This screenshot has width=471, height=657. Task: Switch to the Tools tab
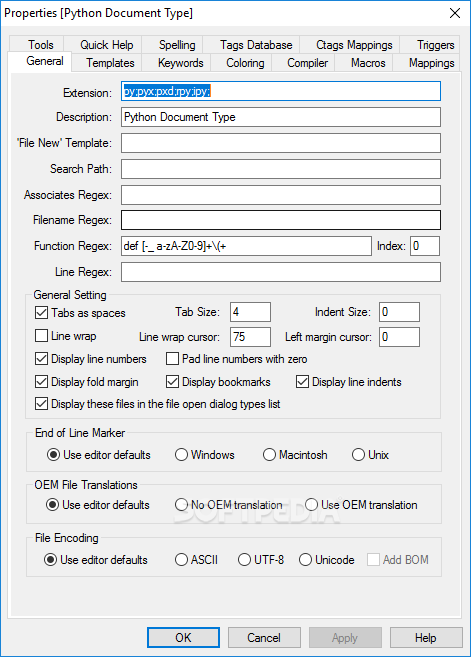tap(36, 45)
